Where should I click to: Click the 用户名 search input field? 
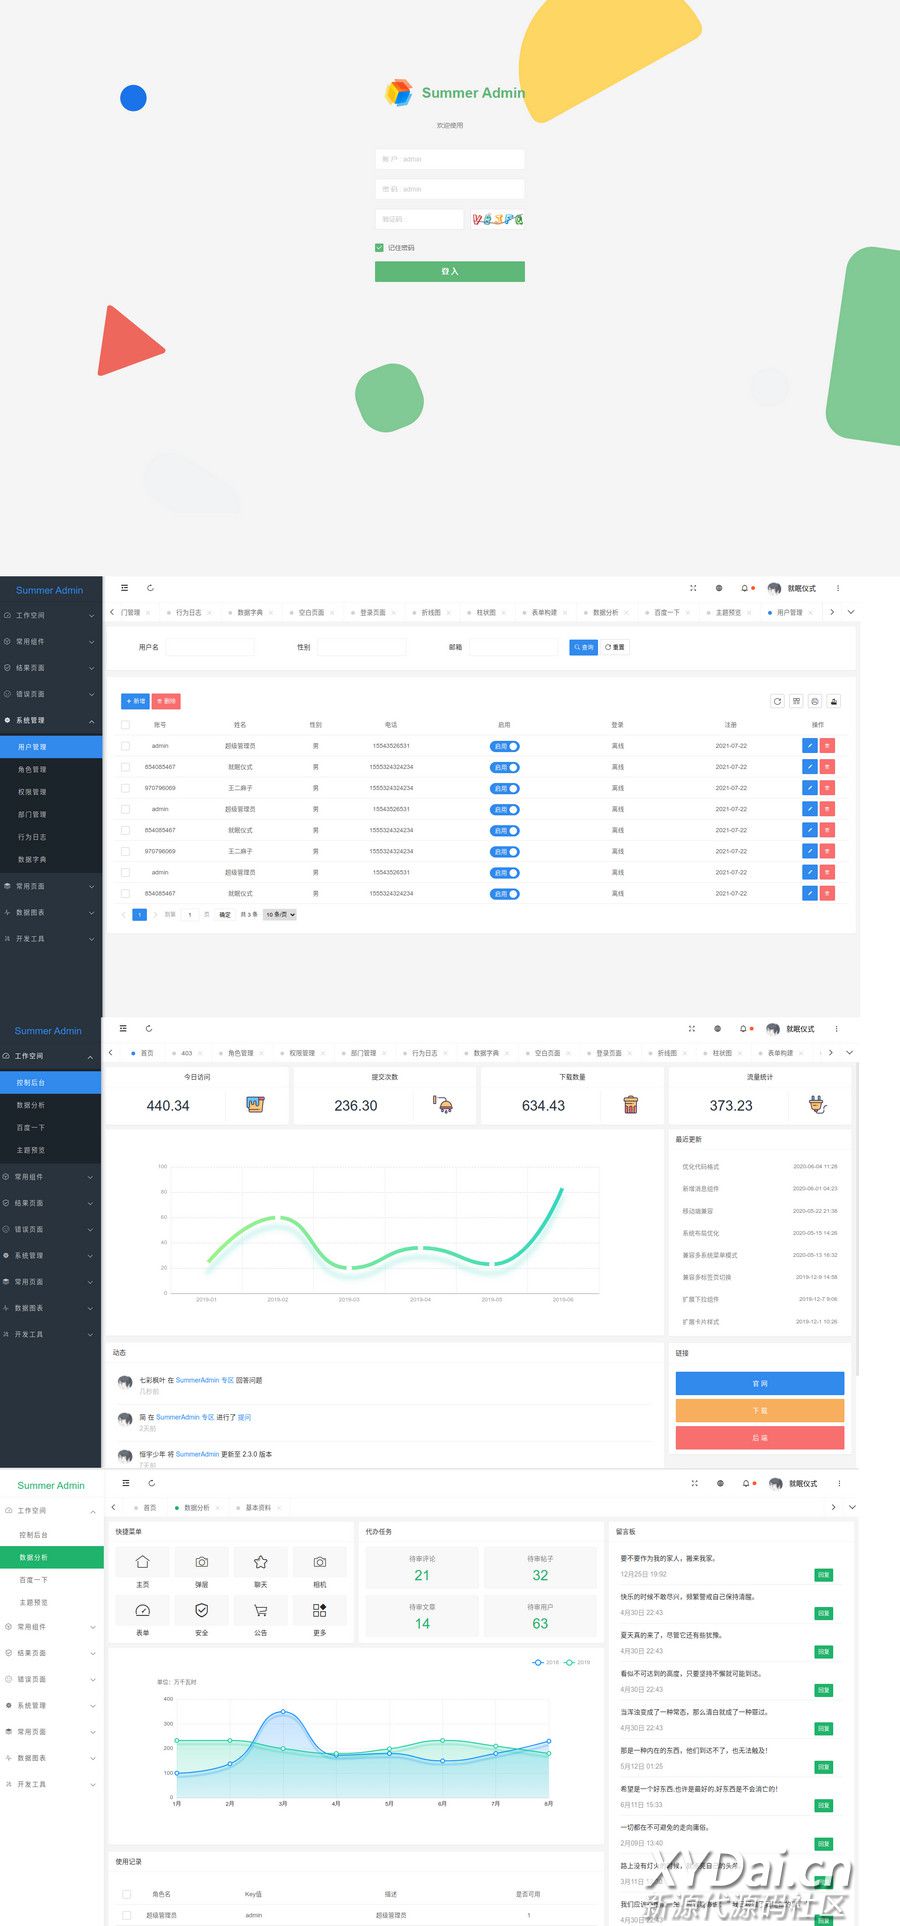[209, 647]
